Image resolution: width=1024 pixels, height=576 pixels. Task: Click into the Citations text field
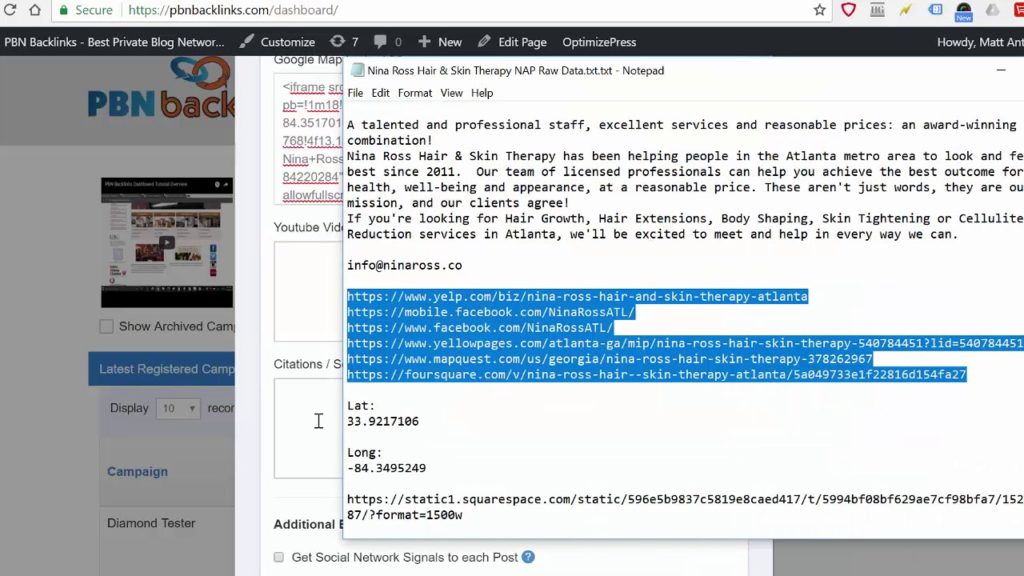click(308, 428)
